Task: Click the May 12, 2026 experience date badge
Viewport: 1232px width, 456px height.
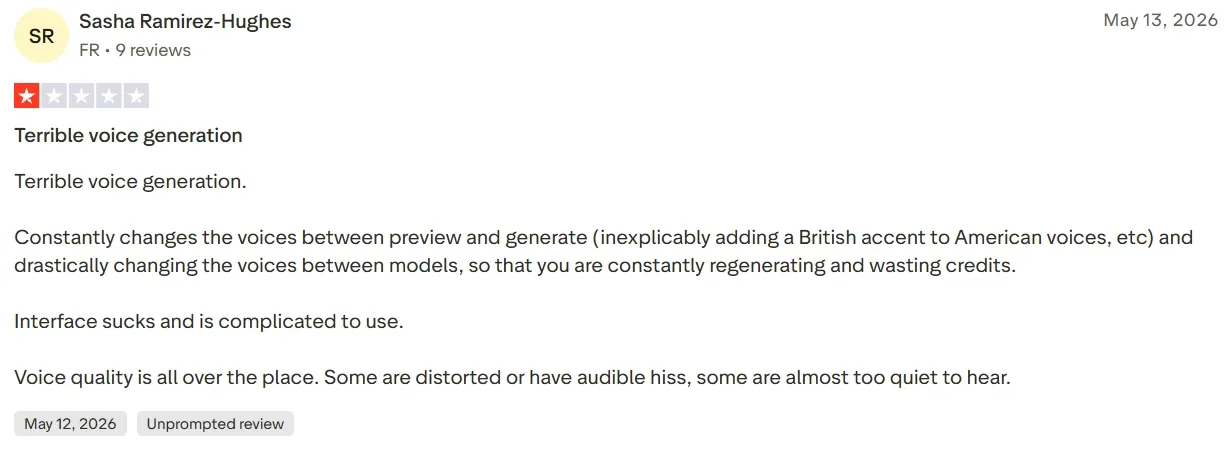Action: pyautogui.click(x=70, y=424)
